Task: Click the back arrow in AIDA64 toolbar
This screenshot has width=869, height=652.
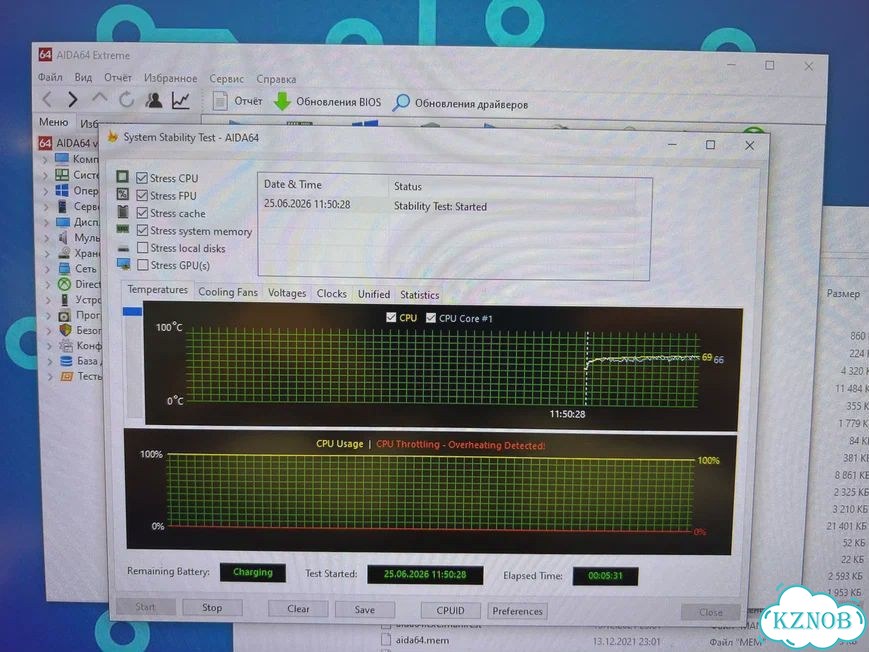Action: click(x=47, y=100)
